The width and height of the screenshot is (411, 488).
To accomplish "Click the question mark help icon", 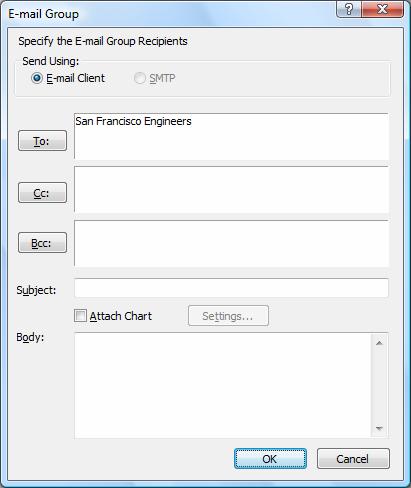I will click(x=348, y=9).
